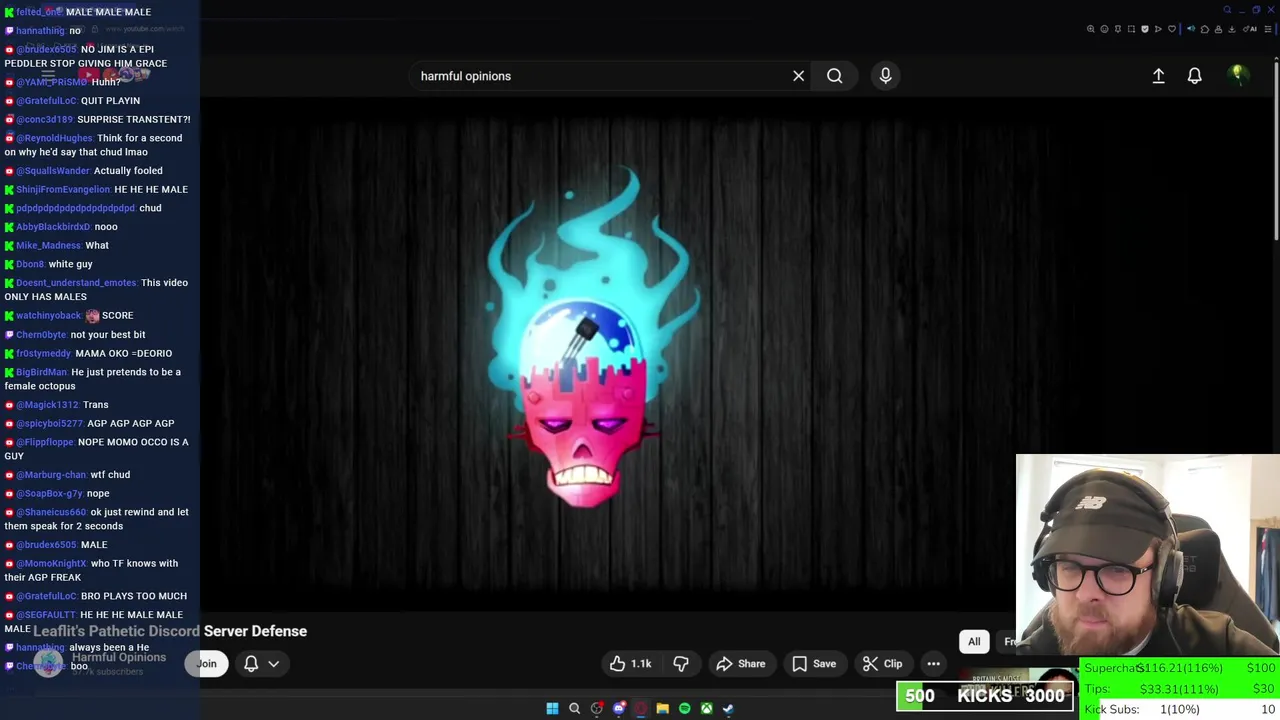Click the browser zoom magnifier toolbar icon
The width and height of the screenshot is (1280, 720).
click(1091, 29)
